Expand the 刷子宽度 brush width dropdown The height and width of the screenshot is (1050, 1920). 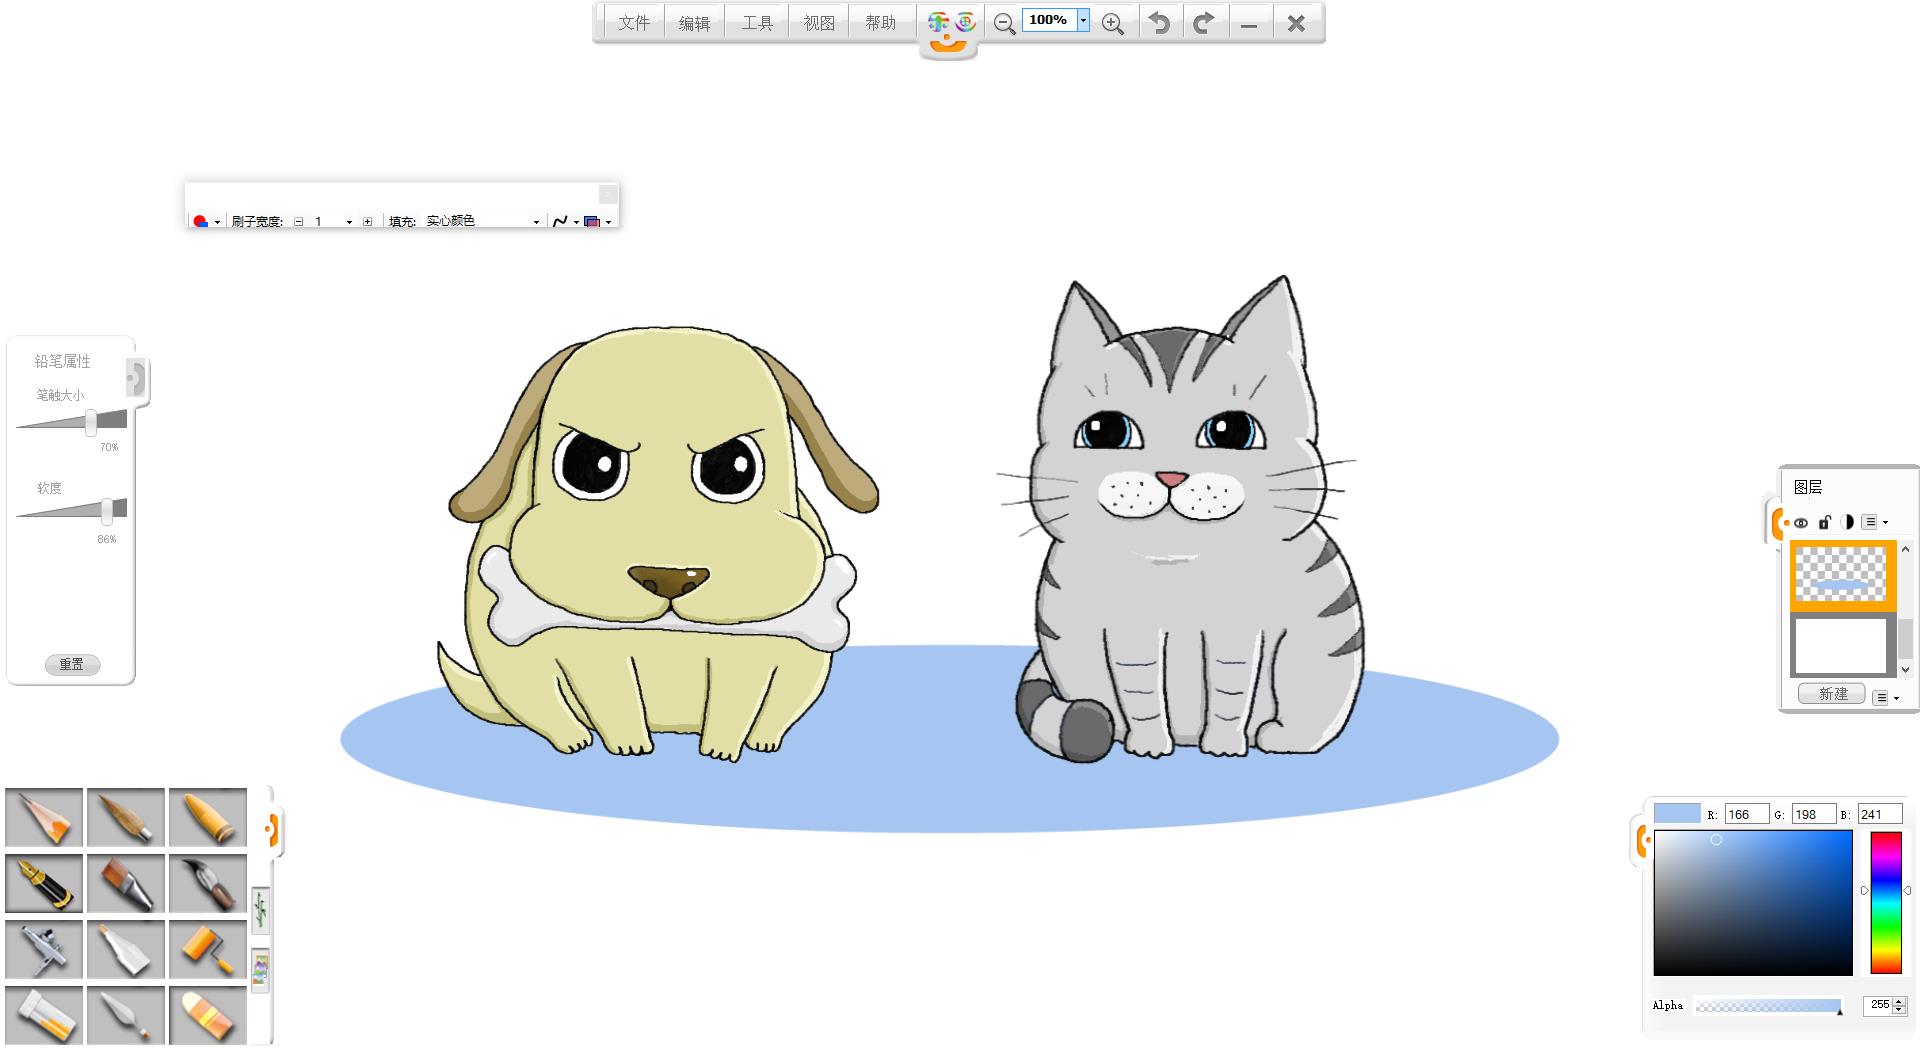(x=349, y=222)
